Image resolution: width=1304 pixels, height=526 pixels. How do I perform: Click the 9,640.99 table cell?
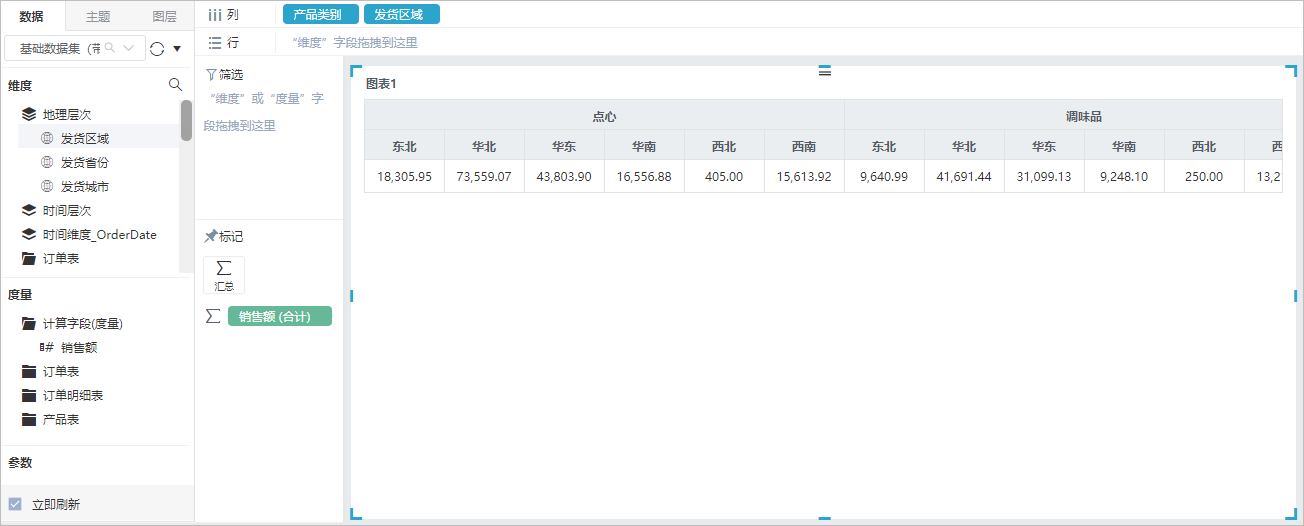[884, 176]
